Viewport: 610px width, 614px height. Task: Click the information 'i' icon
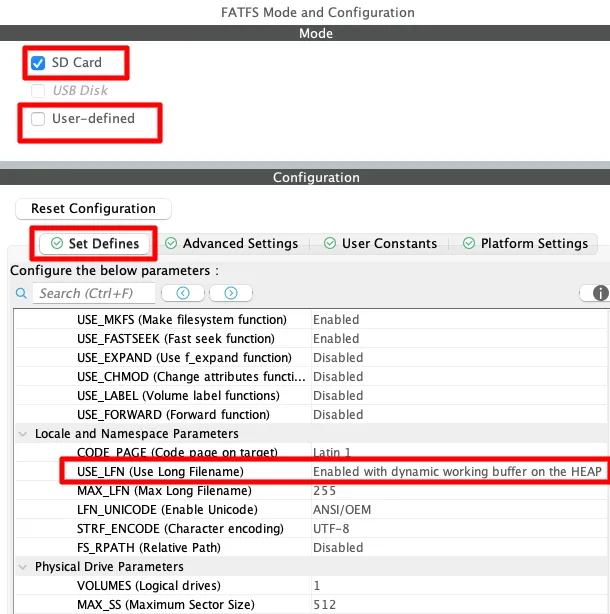click(600, 293)
